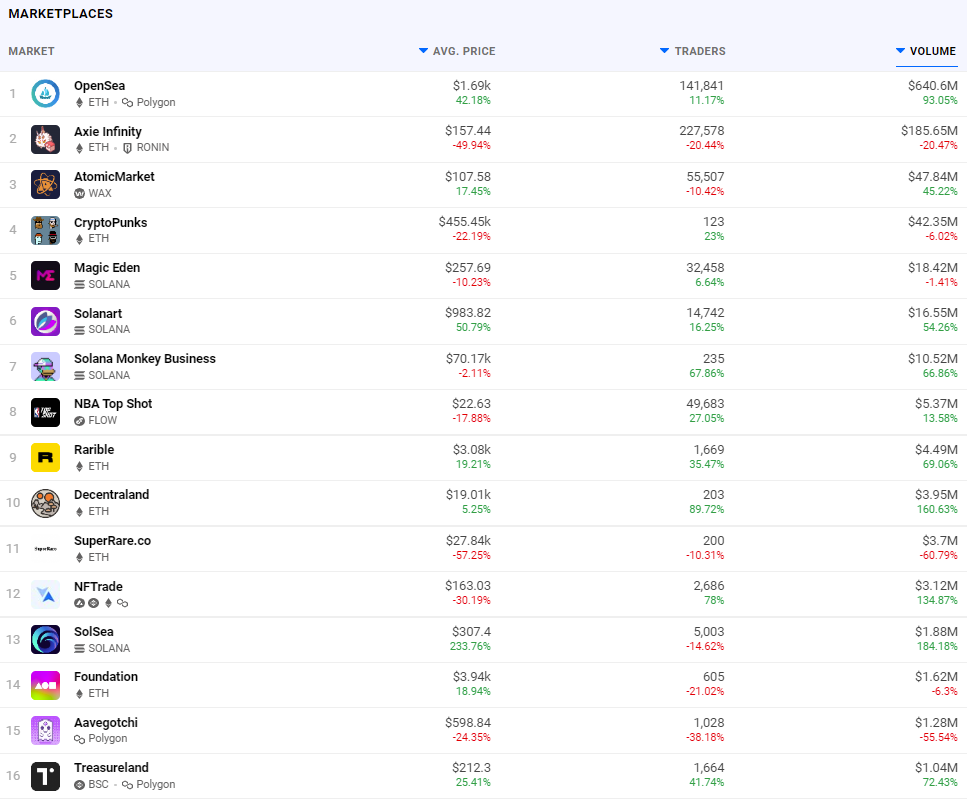Viewport: 967px width, 803px height.
Task: Open the CryptoPunks marketplace link
Action: coord(110,223)
